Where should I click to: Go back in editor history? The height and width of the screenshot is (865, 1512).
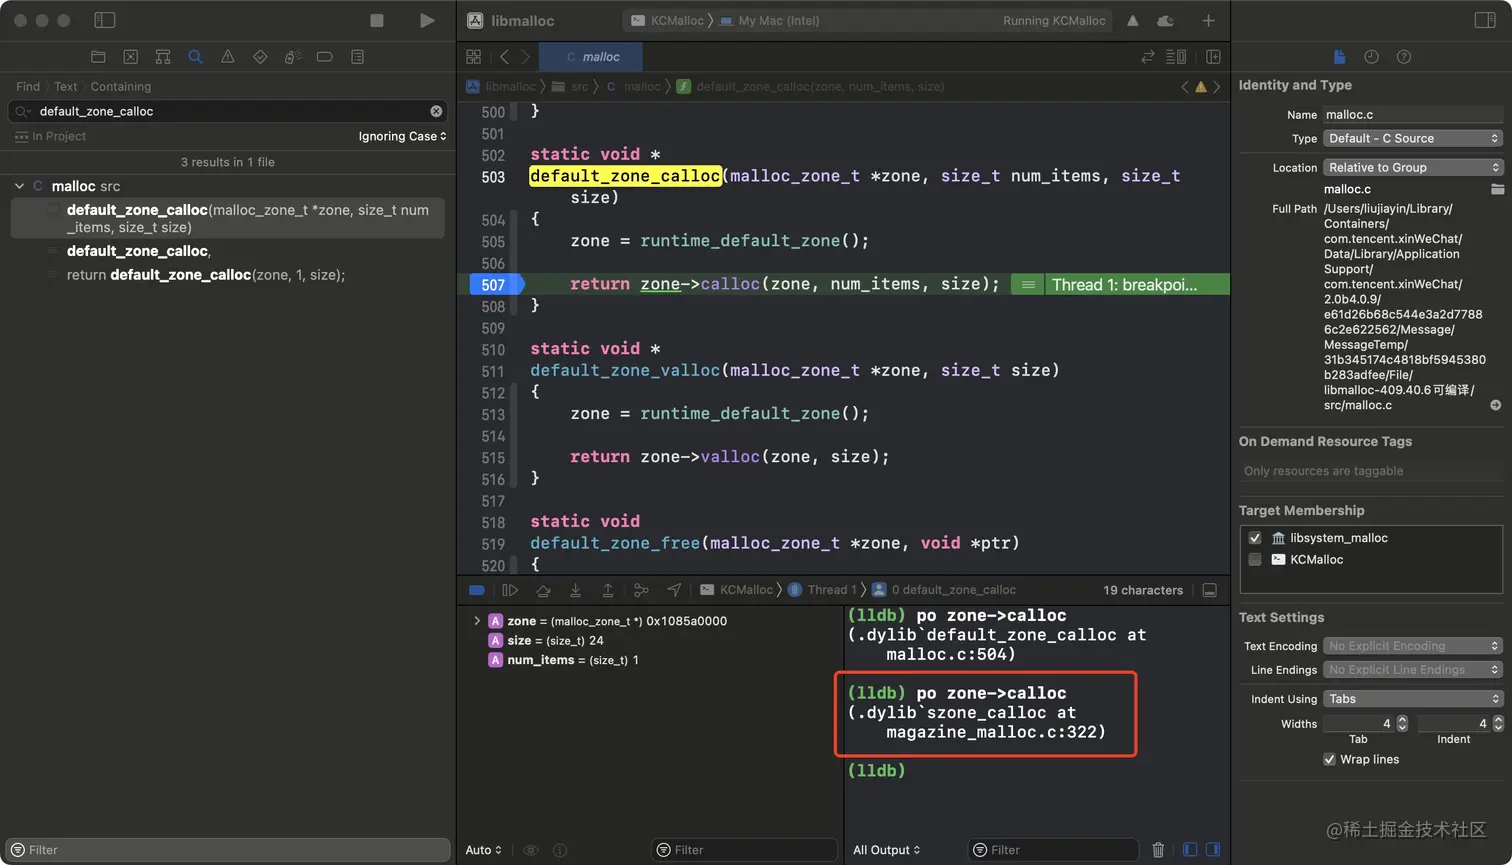(x=504, y=57)
